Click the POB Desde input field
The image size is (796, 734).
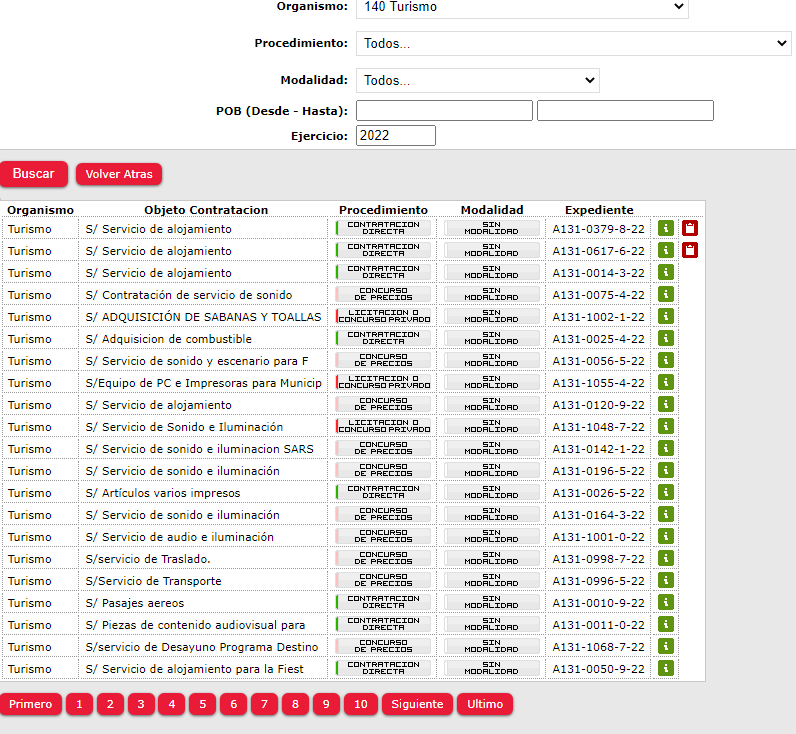(444, 111)
